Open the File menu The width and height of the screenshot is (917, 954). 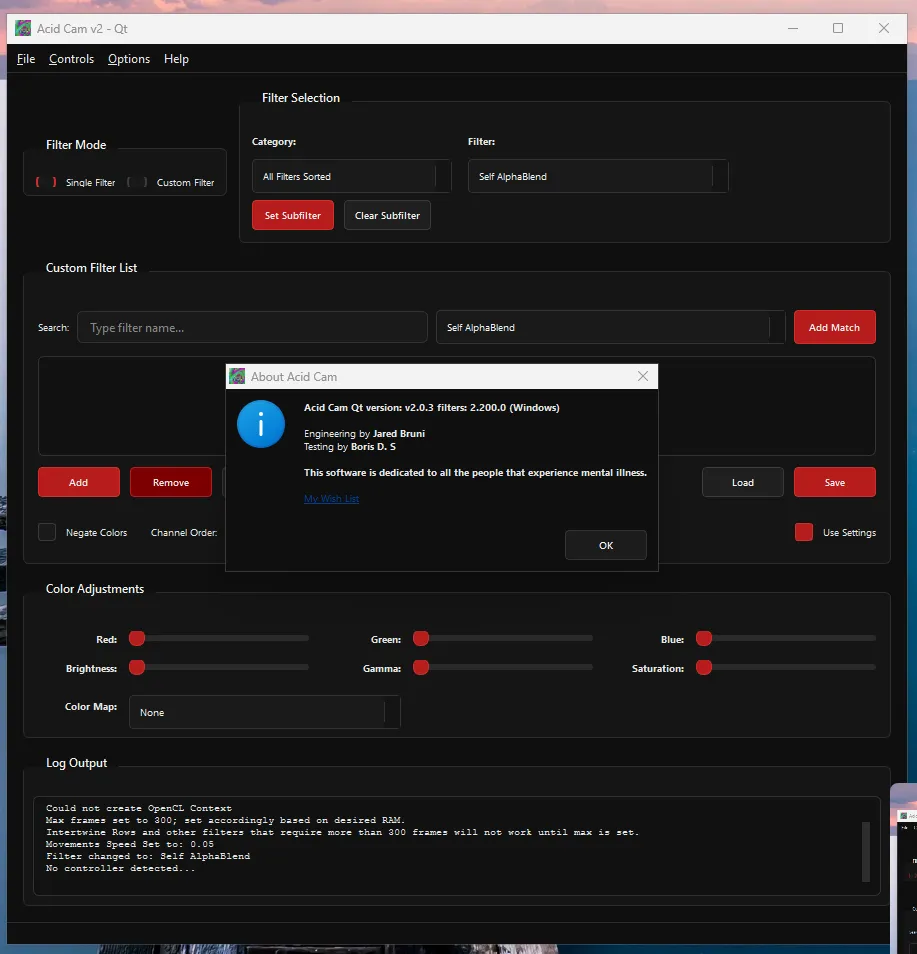click(26, 59)
